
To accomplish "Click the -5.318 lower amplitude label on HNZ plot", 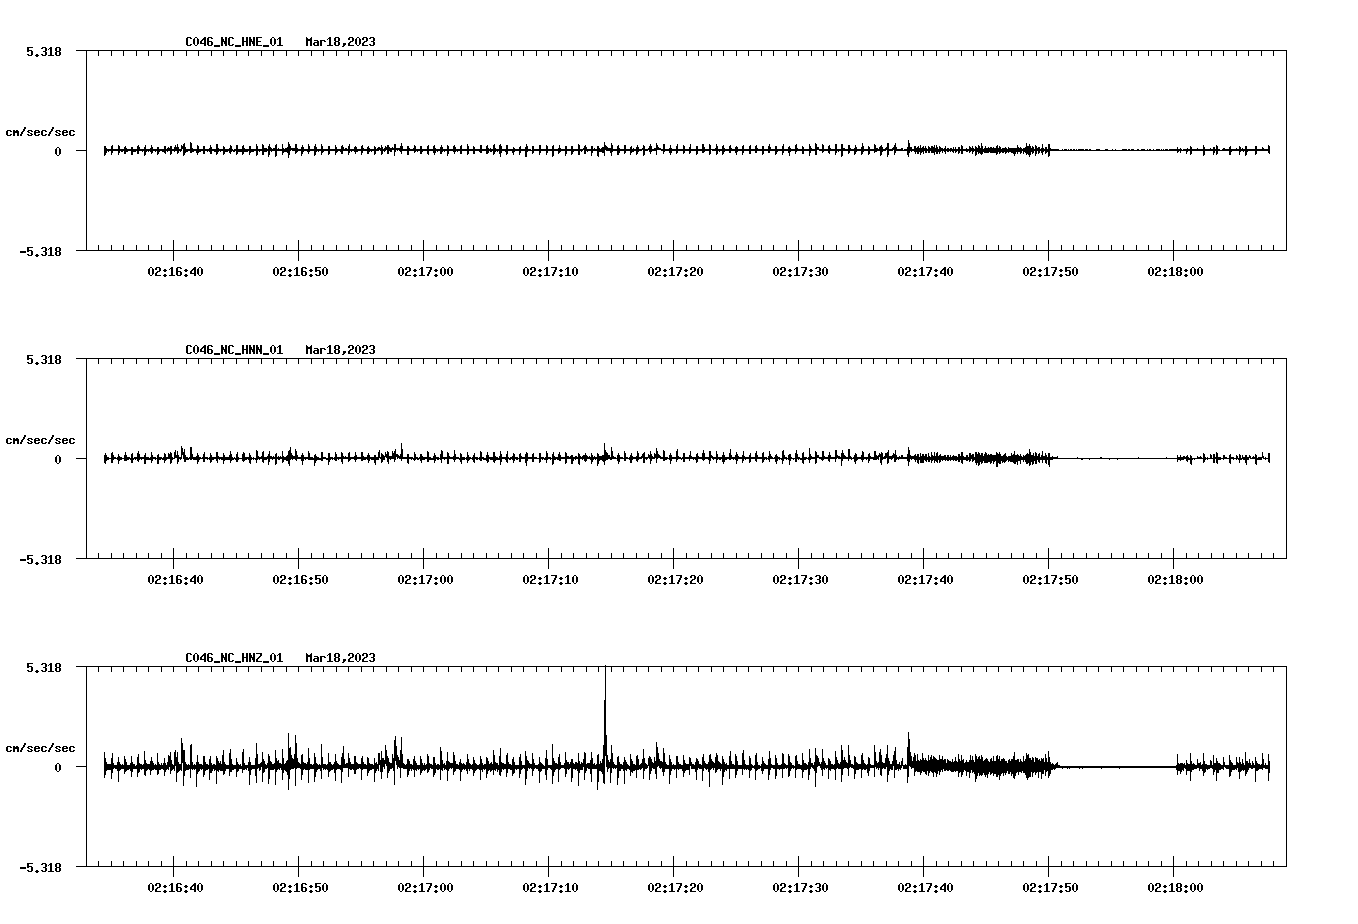I will tap(41, 869).
